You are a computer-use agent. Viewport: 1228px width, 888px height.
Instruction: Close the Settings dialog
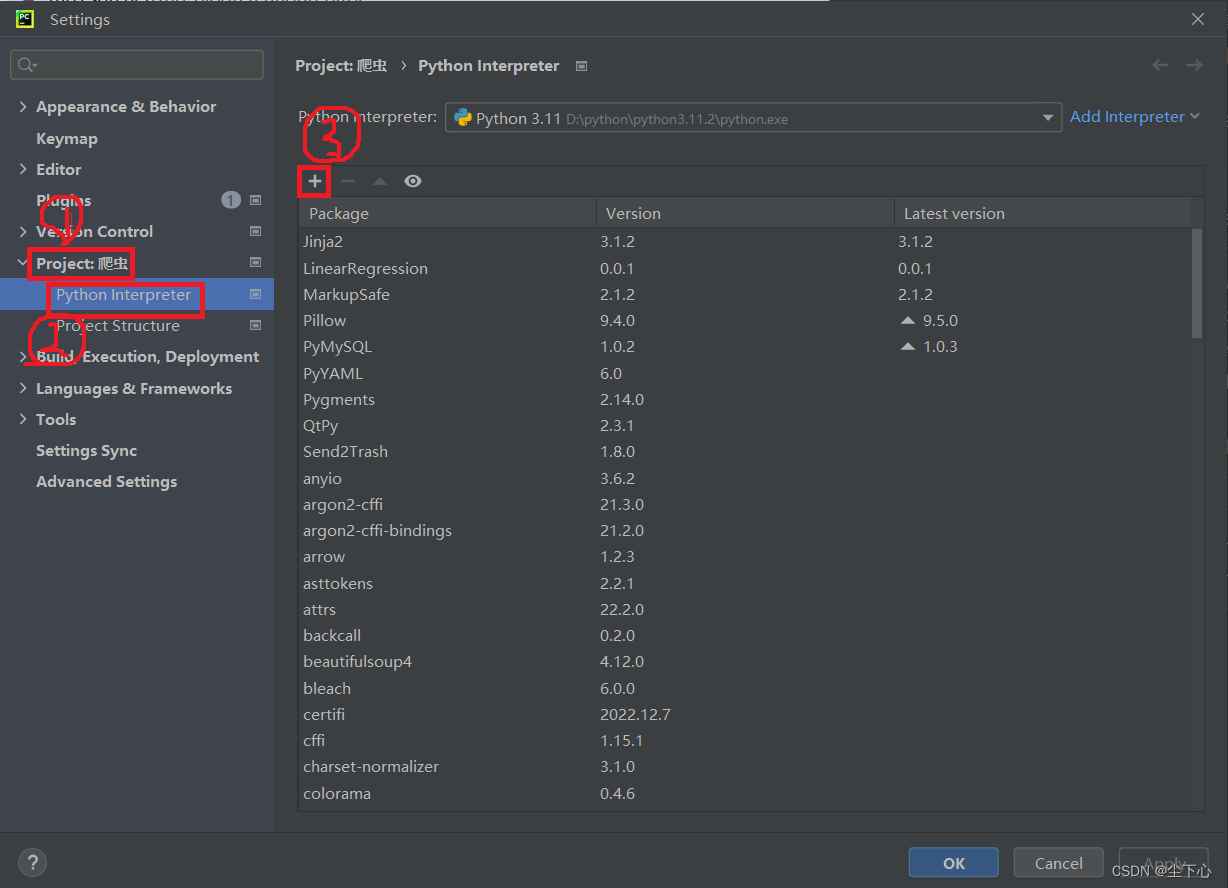[1198, 19]
